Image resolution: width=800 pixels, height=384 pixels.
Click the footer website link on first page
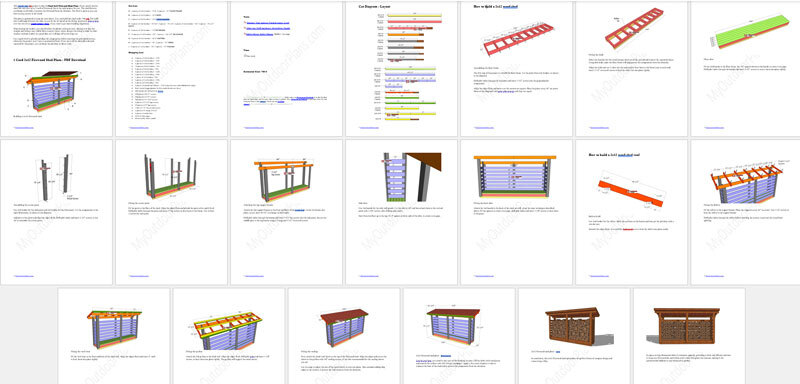23,127
